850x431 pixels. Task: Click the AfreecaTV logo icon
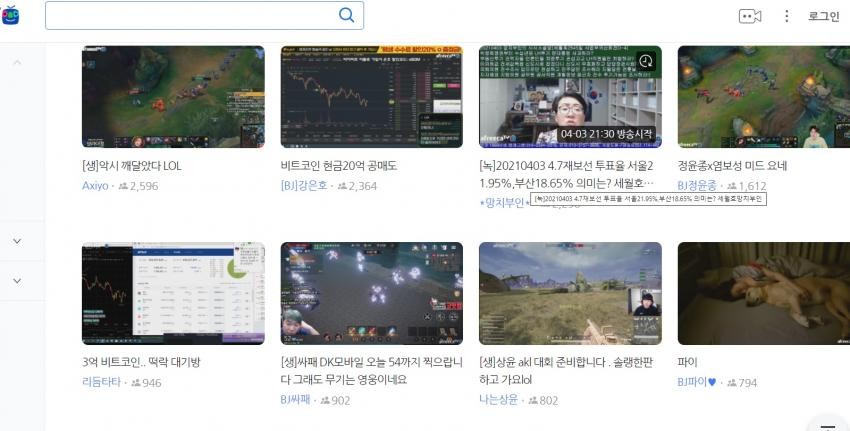pos(10,15)
